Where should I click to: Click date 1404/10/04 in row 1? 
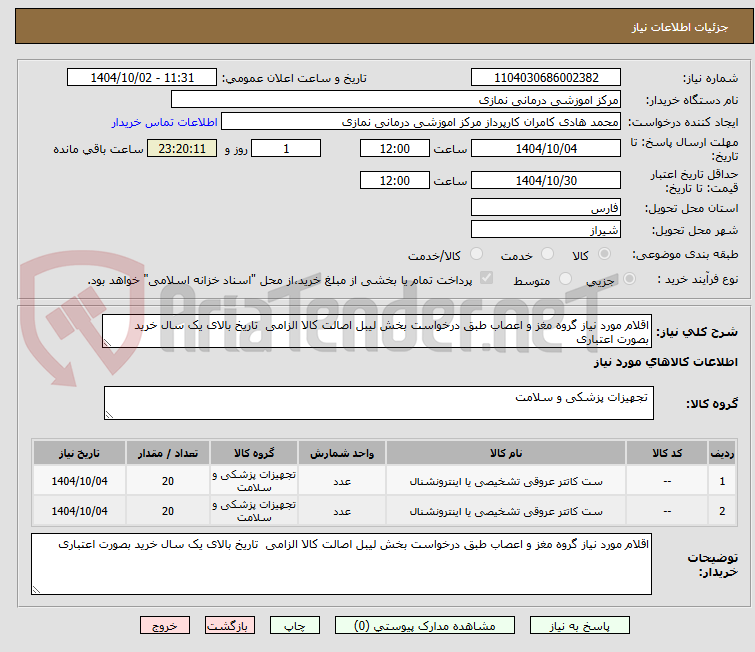(x=79, y=481)
